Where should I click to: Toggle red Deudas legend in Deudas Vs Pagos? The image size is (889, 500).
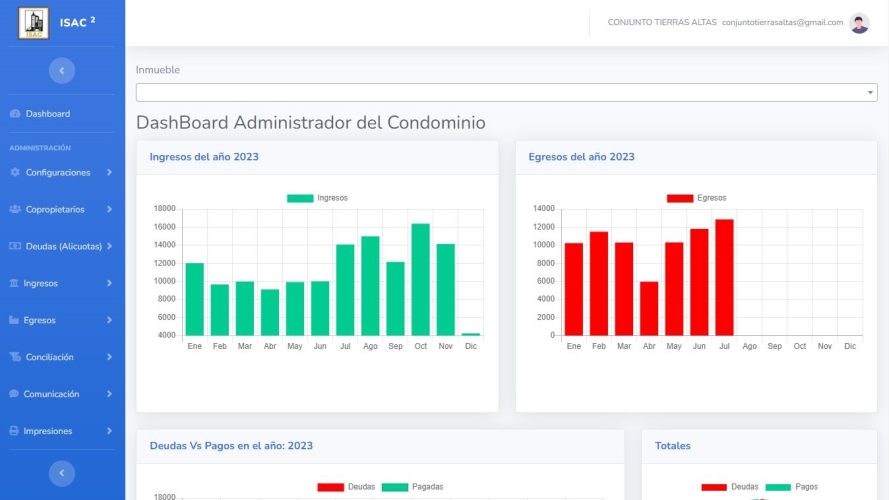click(x=331, y=487)
